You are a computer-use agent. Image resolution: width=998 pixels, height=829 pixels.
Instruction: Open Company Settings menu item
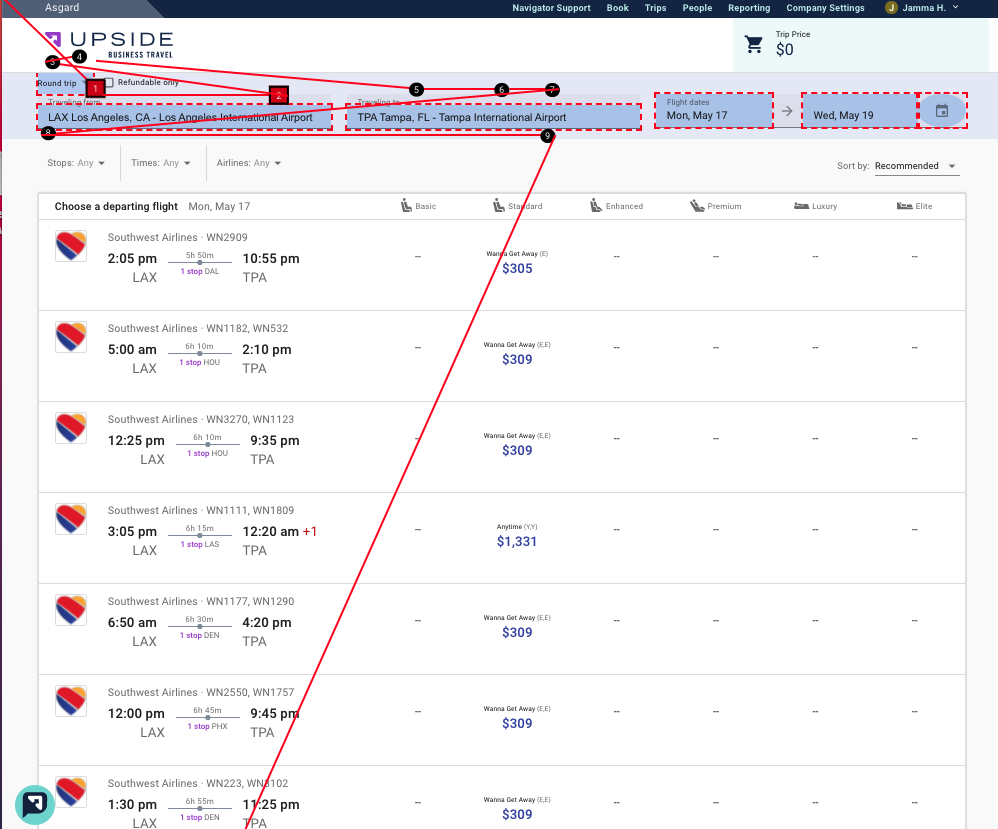(826, 8)
